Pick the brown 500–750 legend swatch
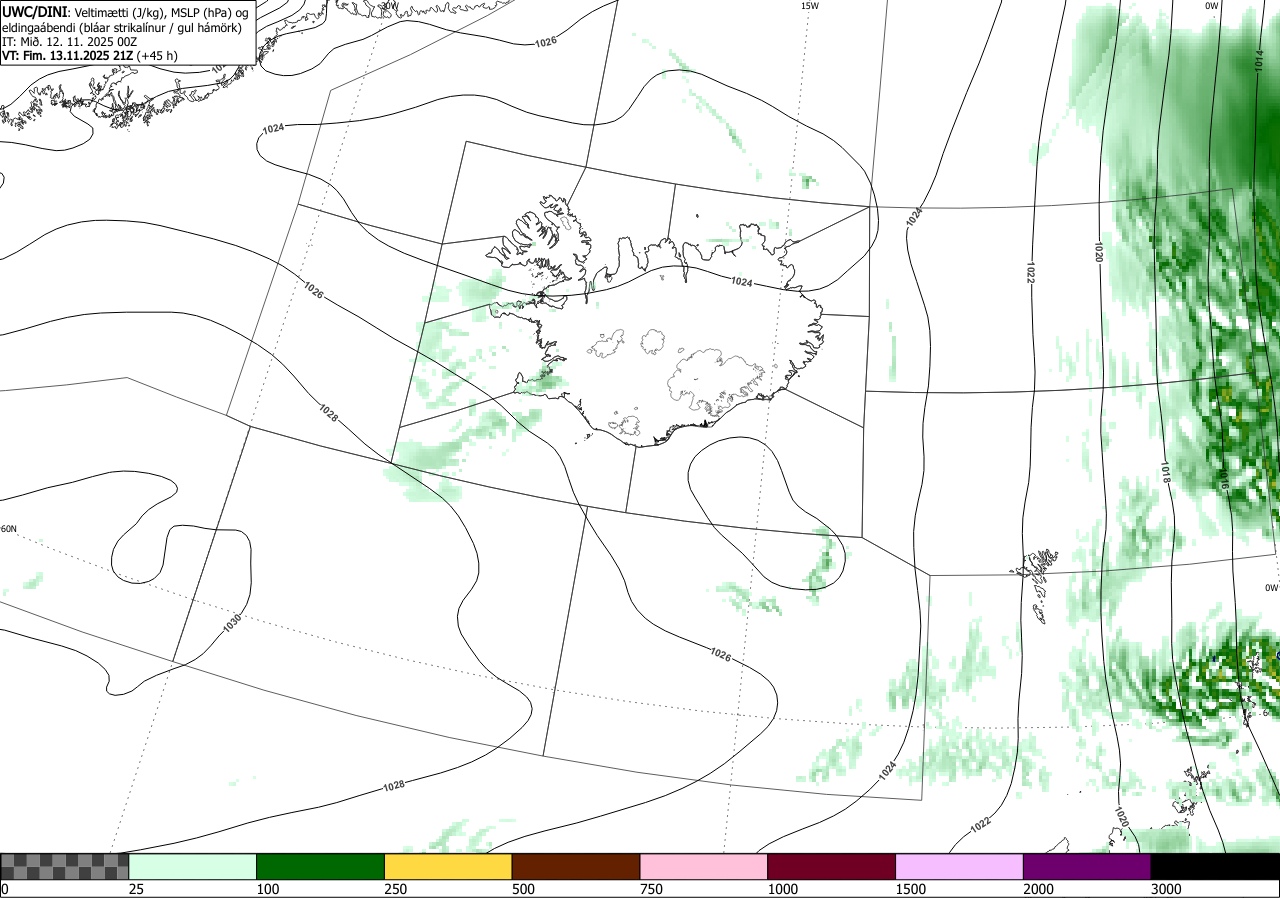This screenshot has height=898, width=1280. click(576, 866)
